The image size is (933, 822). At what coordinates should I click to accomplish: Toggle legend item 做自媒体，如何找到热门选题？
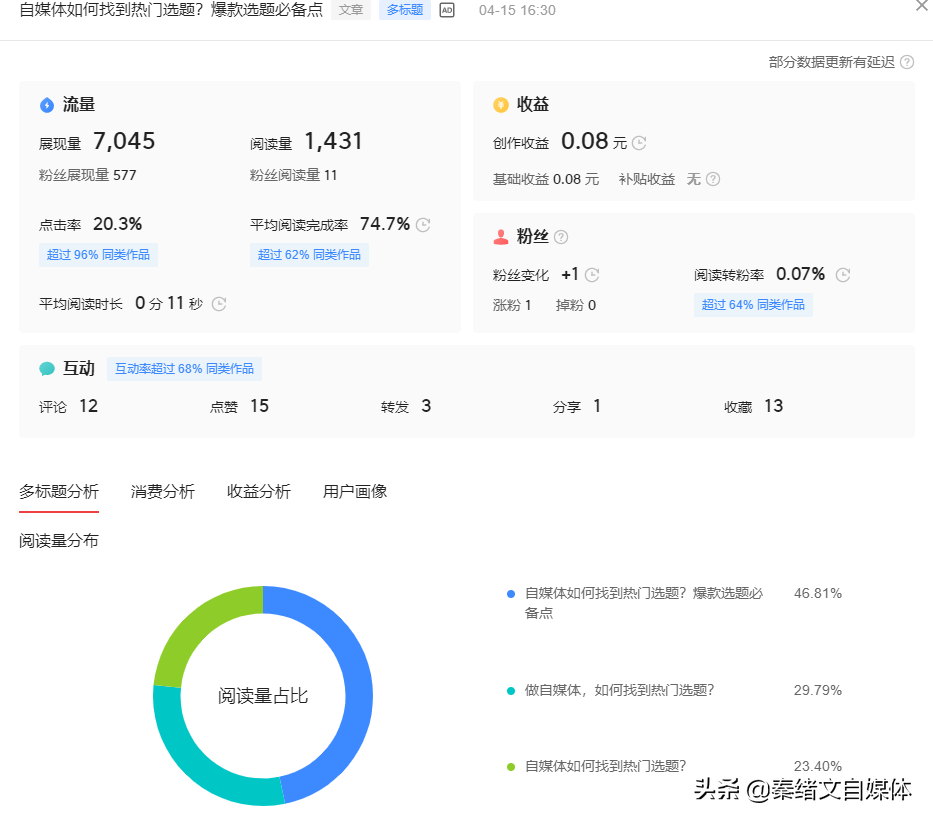coord(619,690)
